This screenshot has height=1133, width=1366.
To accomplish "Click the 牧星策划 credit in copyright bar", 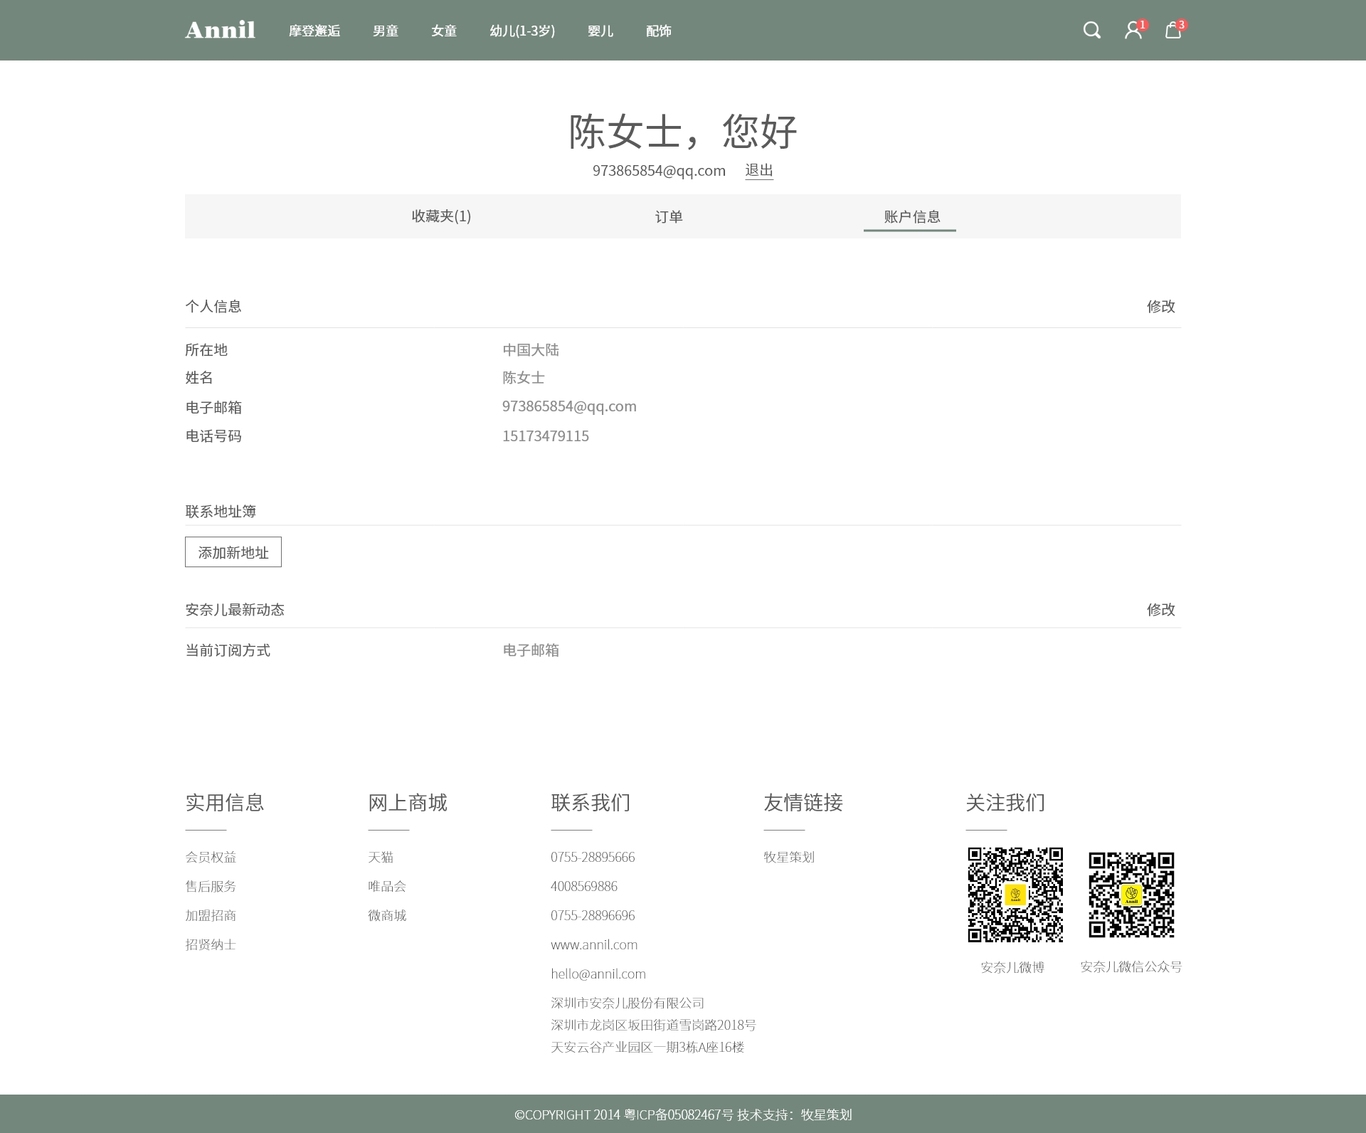I will click(826, 1114).
